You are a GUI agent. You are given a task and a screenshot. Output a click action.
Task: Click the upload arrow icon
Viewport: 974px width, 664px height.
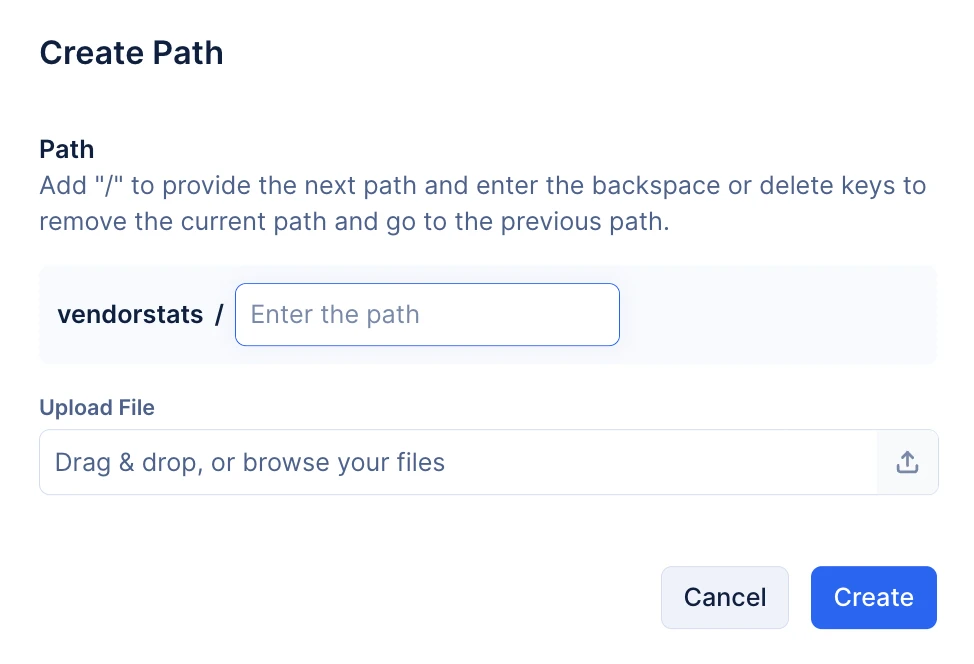pyautogui.click(x=907, y=462)
